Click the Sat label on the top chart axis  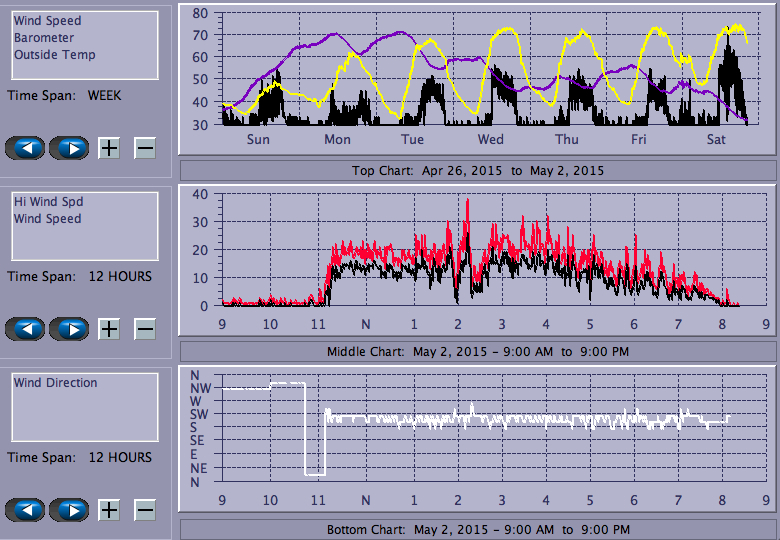pos(716,140)
